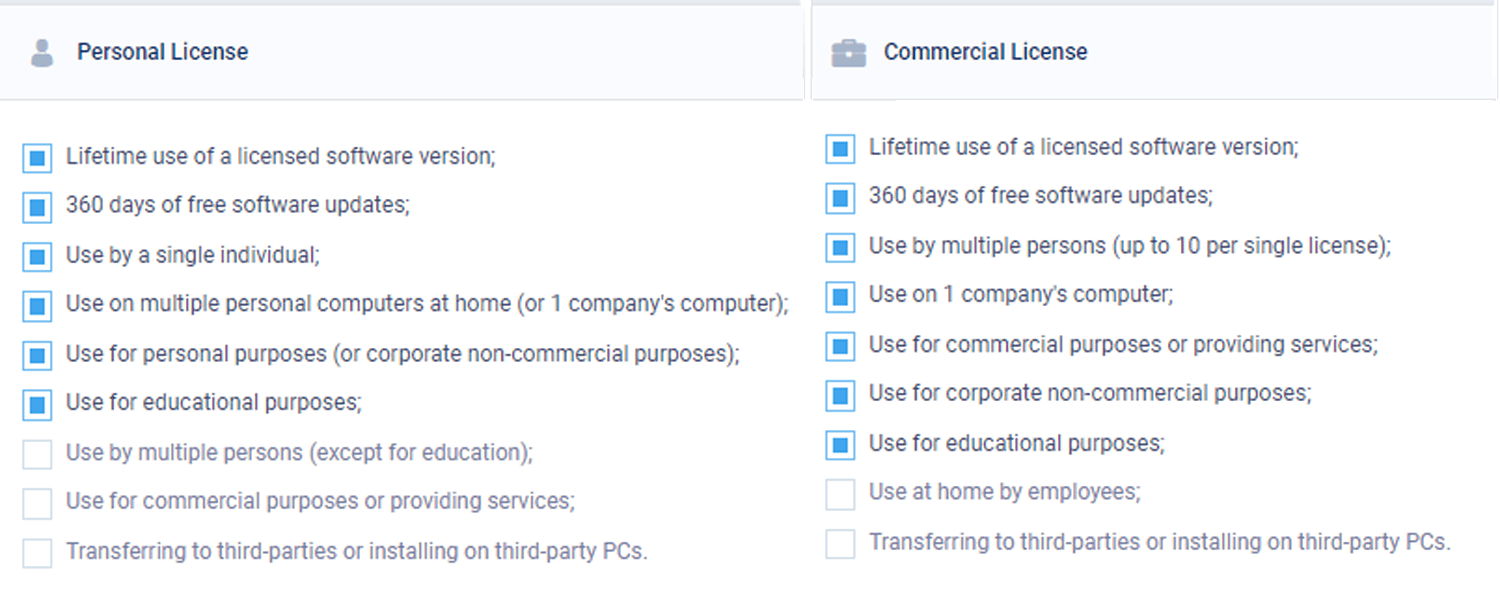Click the Commercial License briefcase icon
Screen dimensions: 1500x600
(848, 53)
